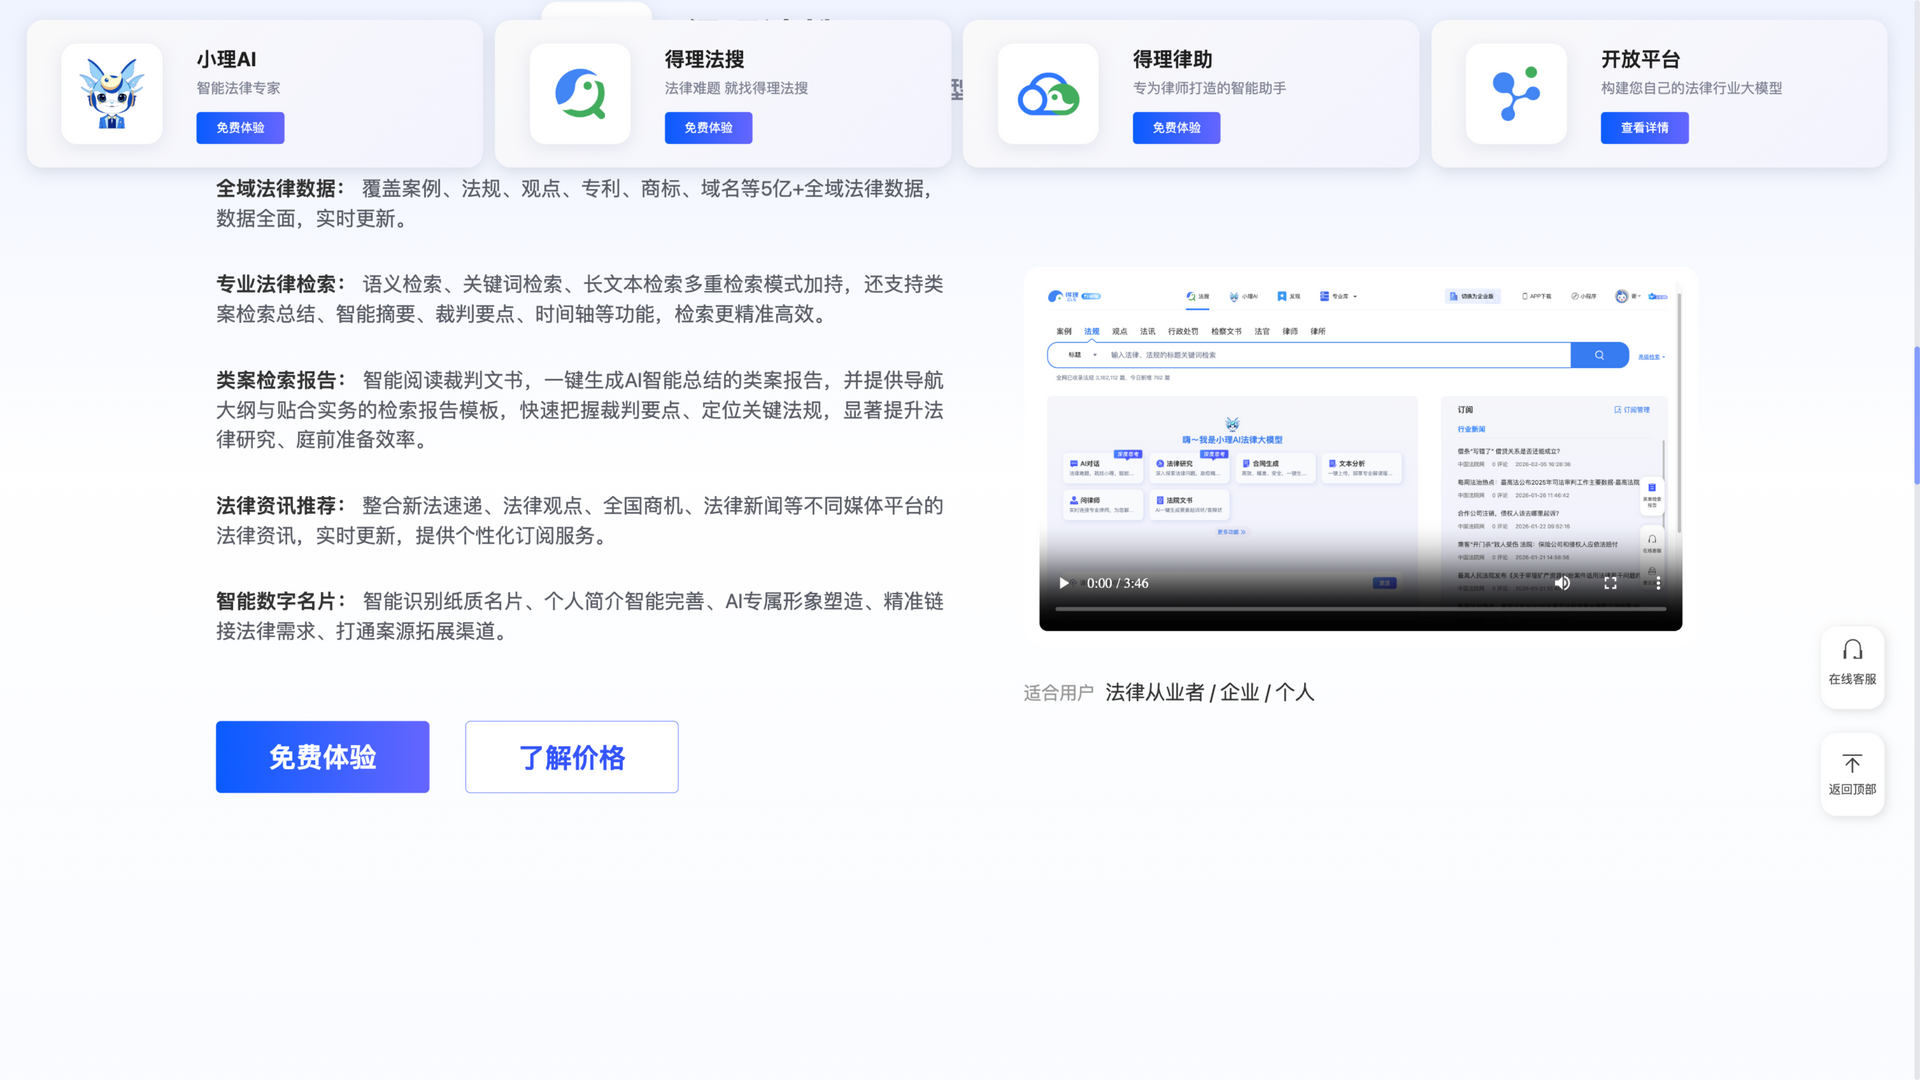
Task: Click the 专业法律检索 heading text
Action: tap(281, 284)
